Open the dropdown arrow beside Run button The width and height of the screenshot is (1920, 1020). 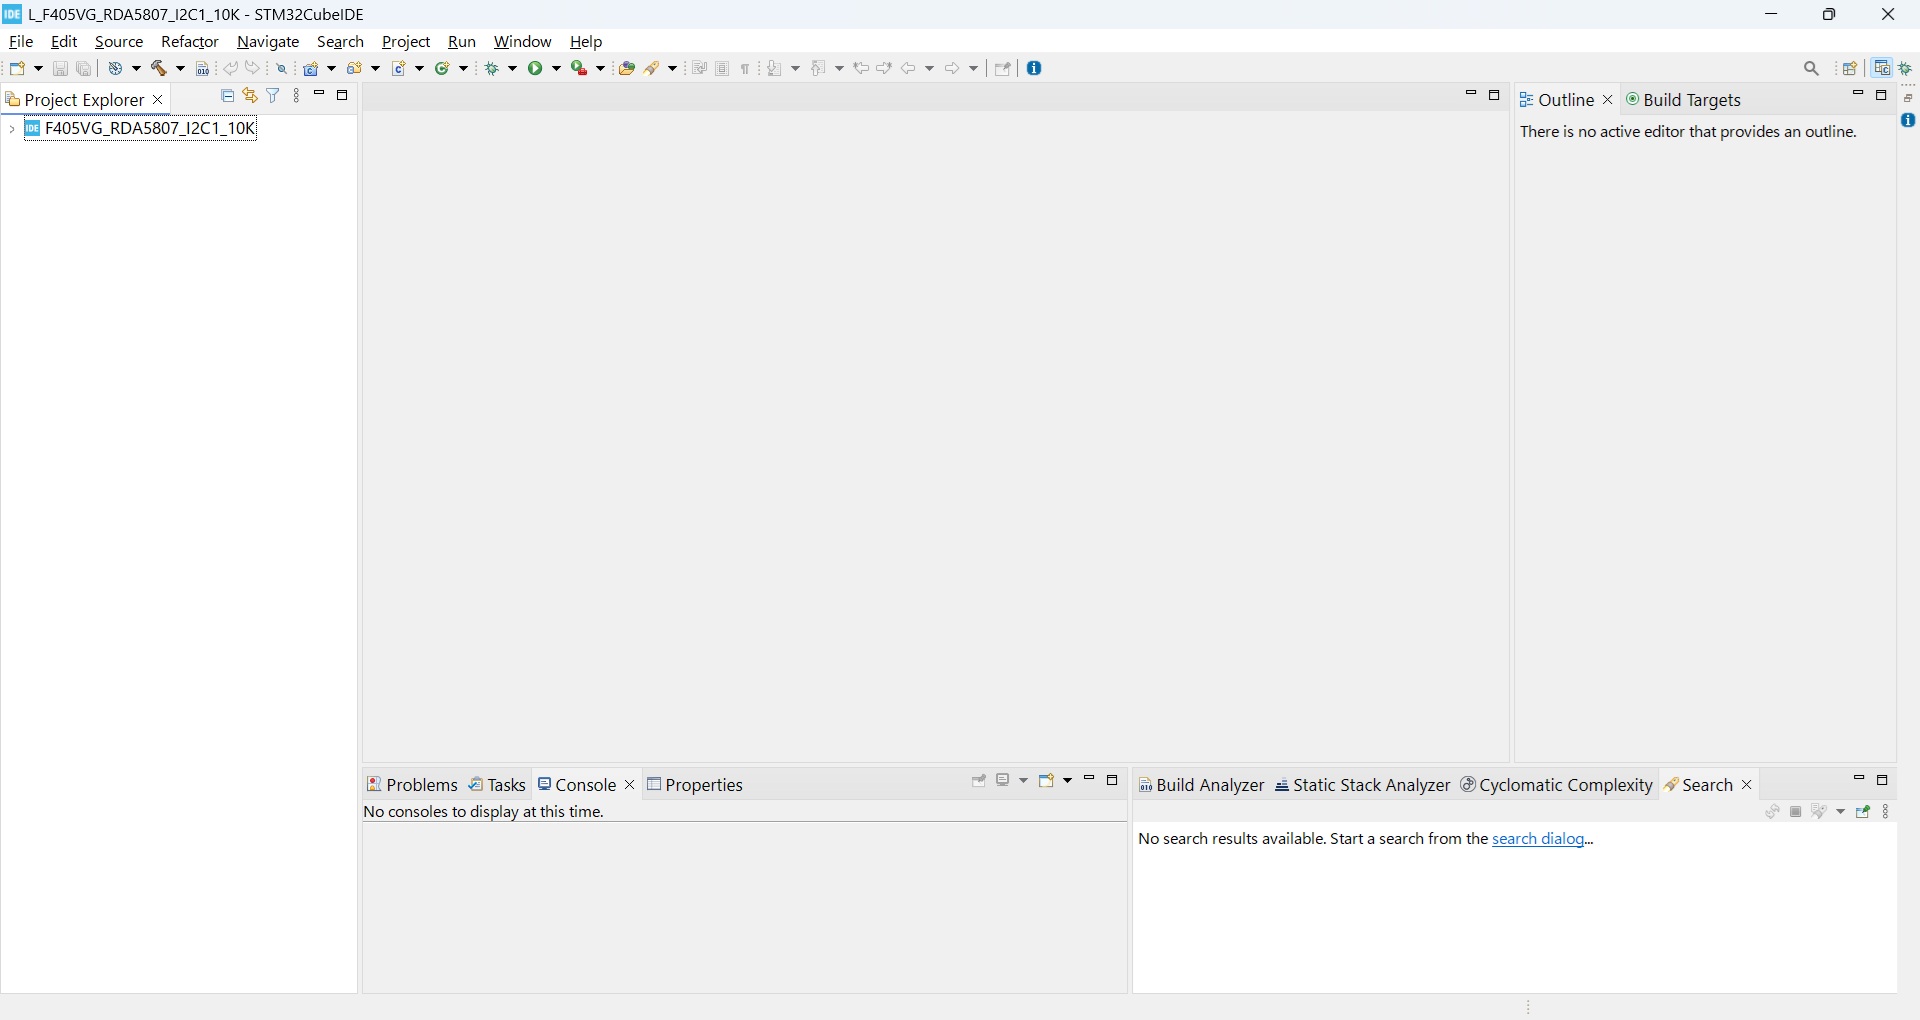pyautogui.click(x=557, y=69)
